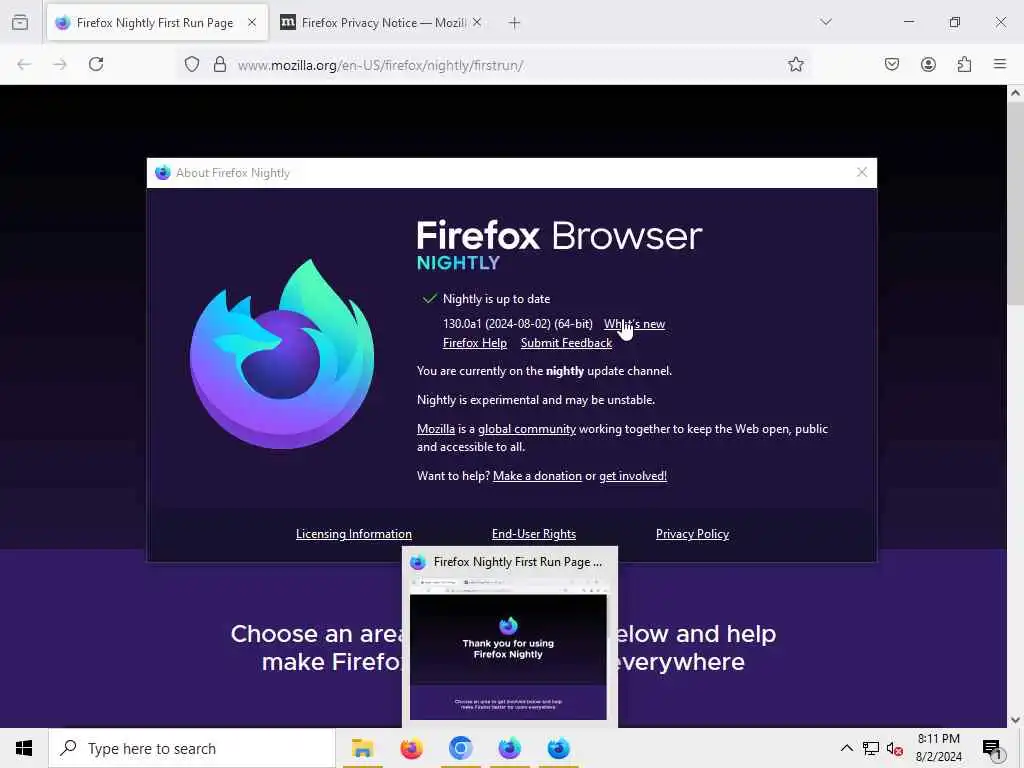Open the clock showing 8:11 PM

(x=938, y=748)
